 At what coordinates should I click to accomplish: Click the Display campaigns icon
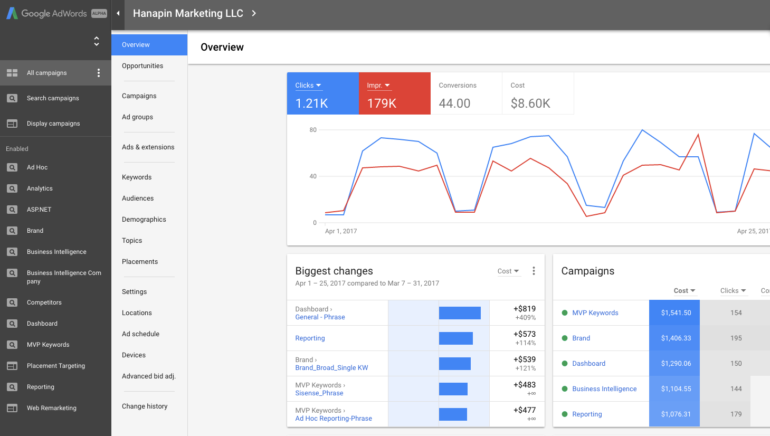[x=12, y=124]
